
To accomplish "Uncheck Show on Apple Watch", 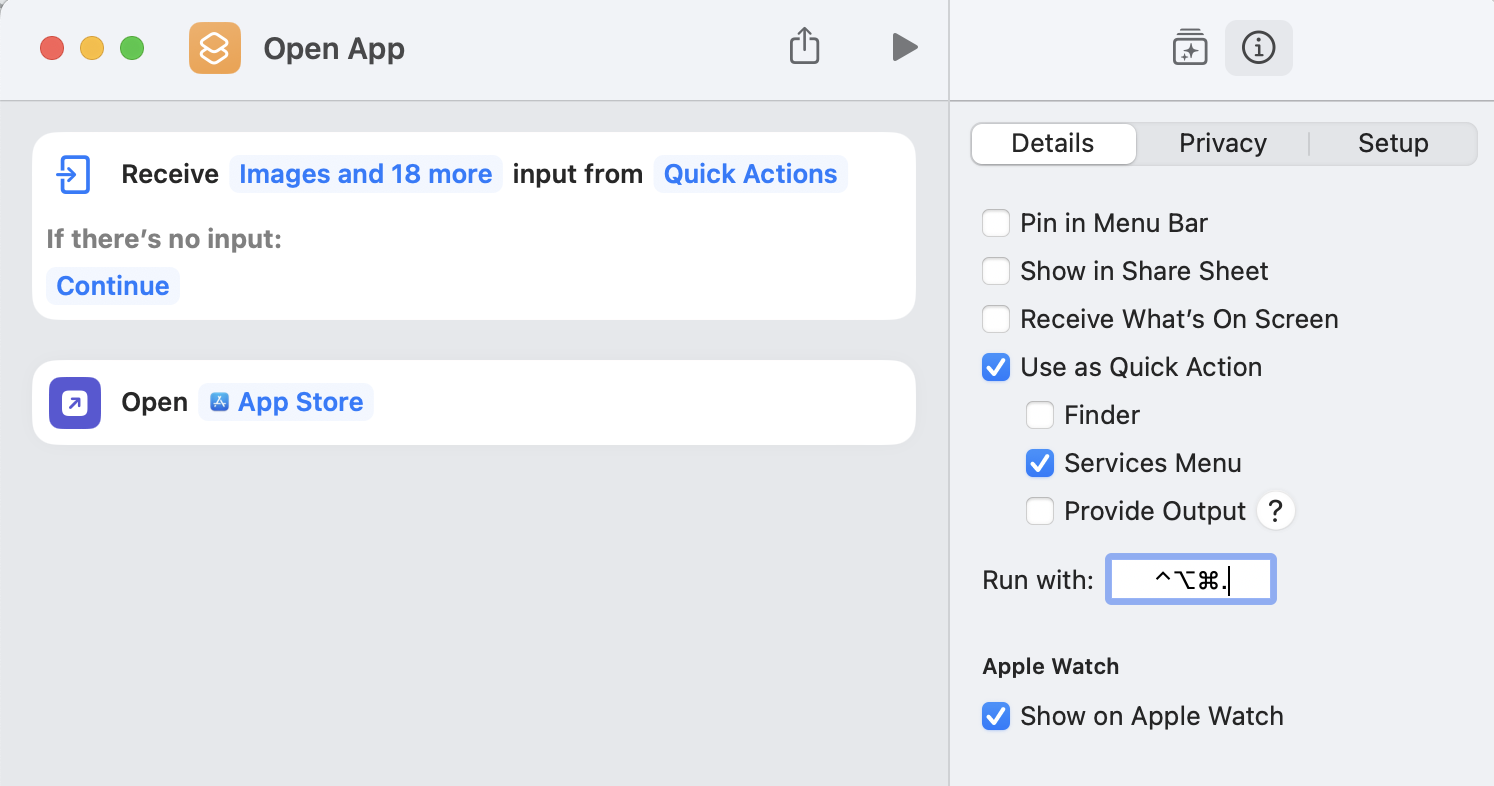I will click(996, 716).
